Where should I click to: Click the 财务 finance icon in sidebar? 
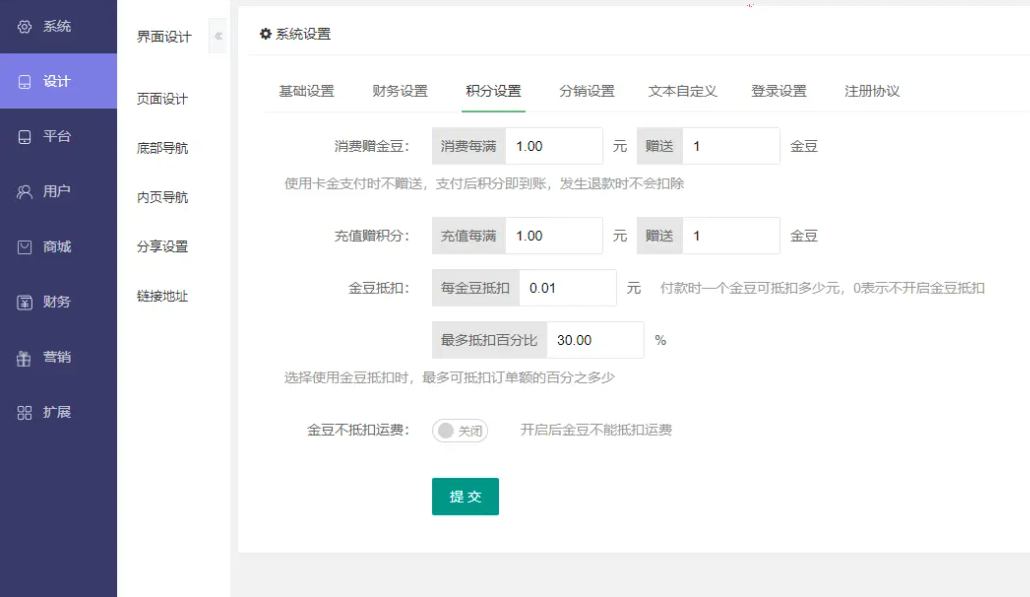24,302
